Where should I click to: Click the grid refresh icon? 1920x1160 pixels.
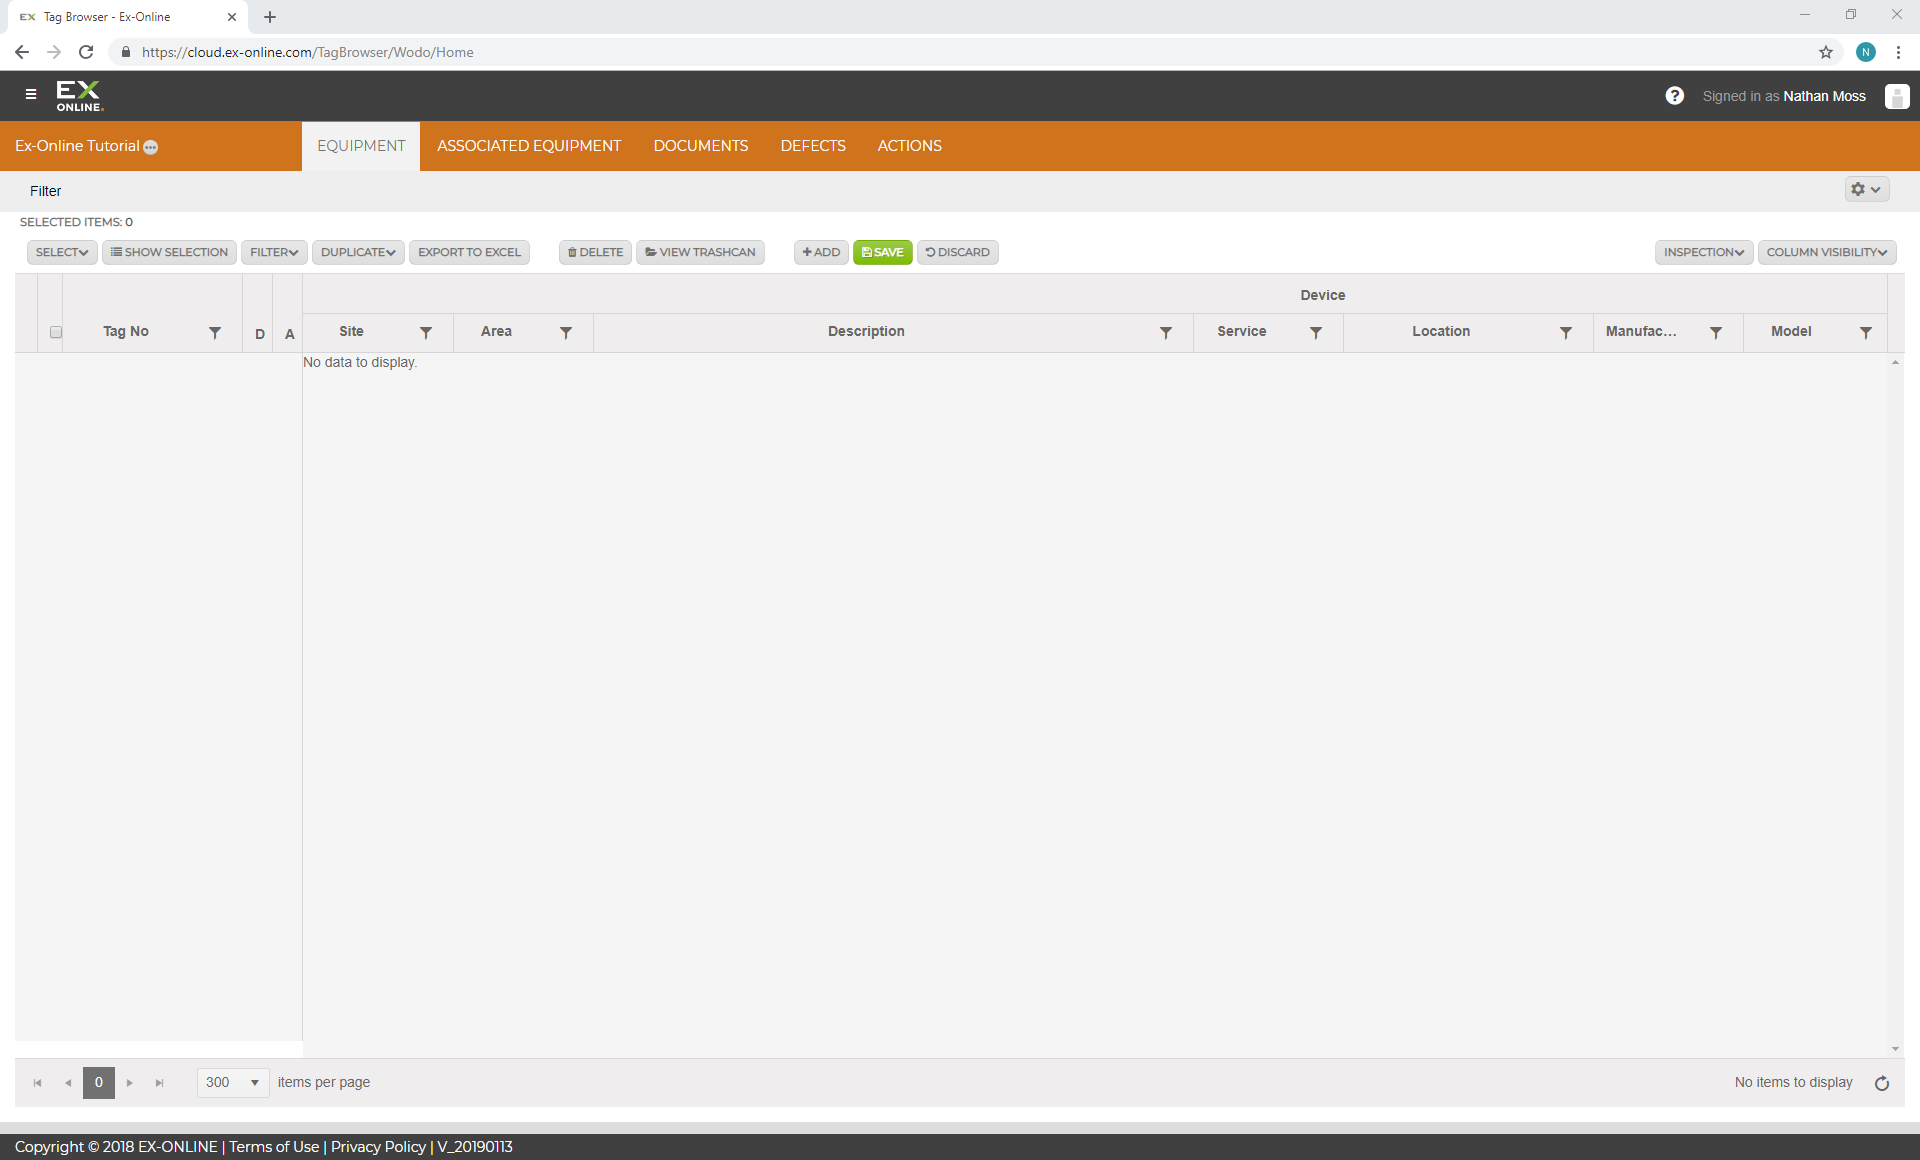click(1881, 1083)
